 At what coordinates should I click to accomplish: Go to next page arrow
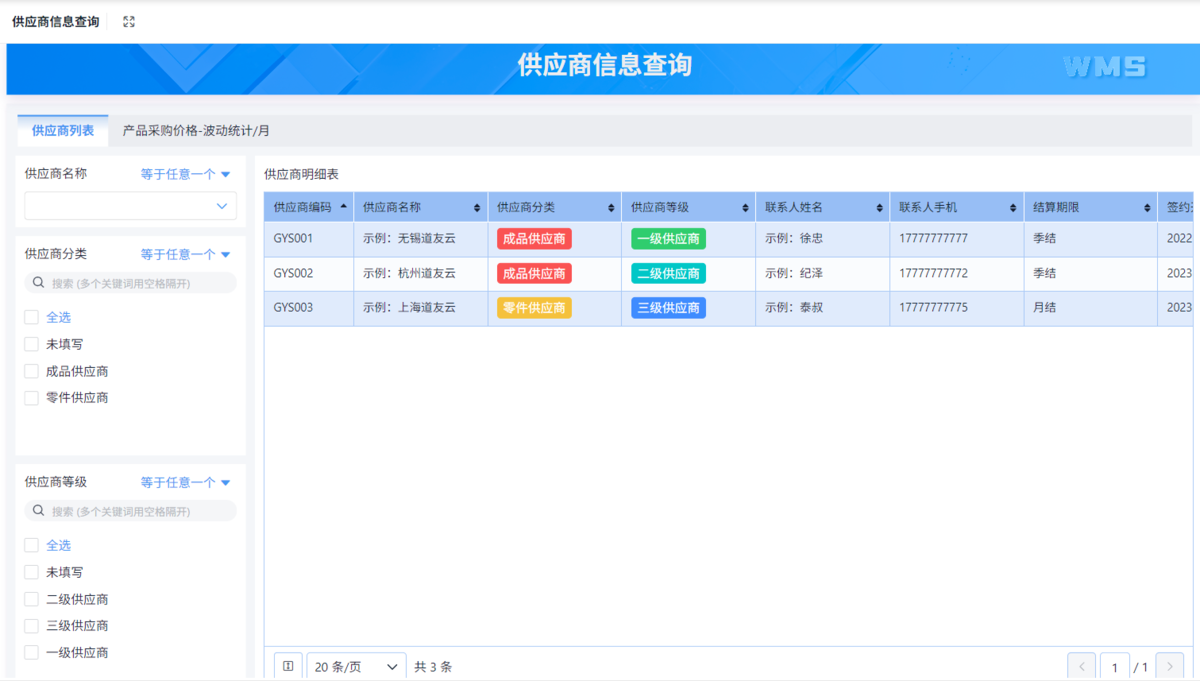pyautogui.click(x=1170, y=667)
